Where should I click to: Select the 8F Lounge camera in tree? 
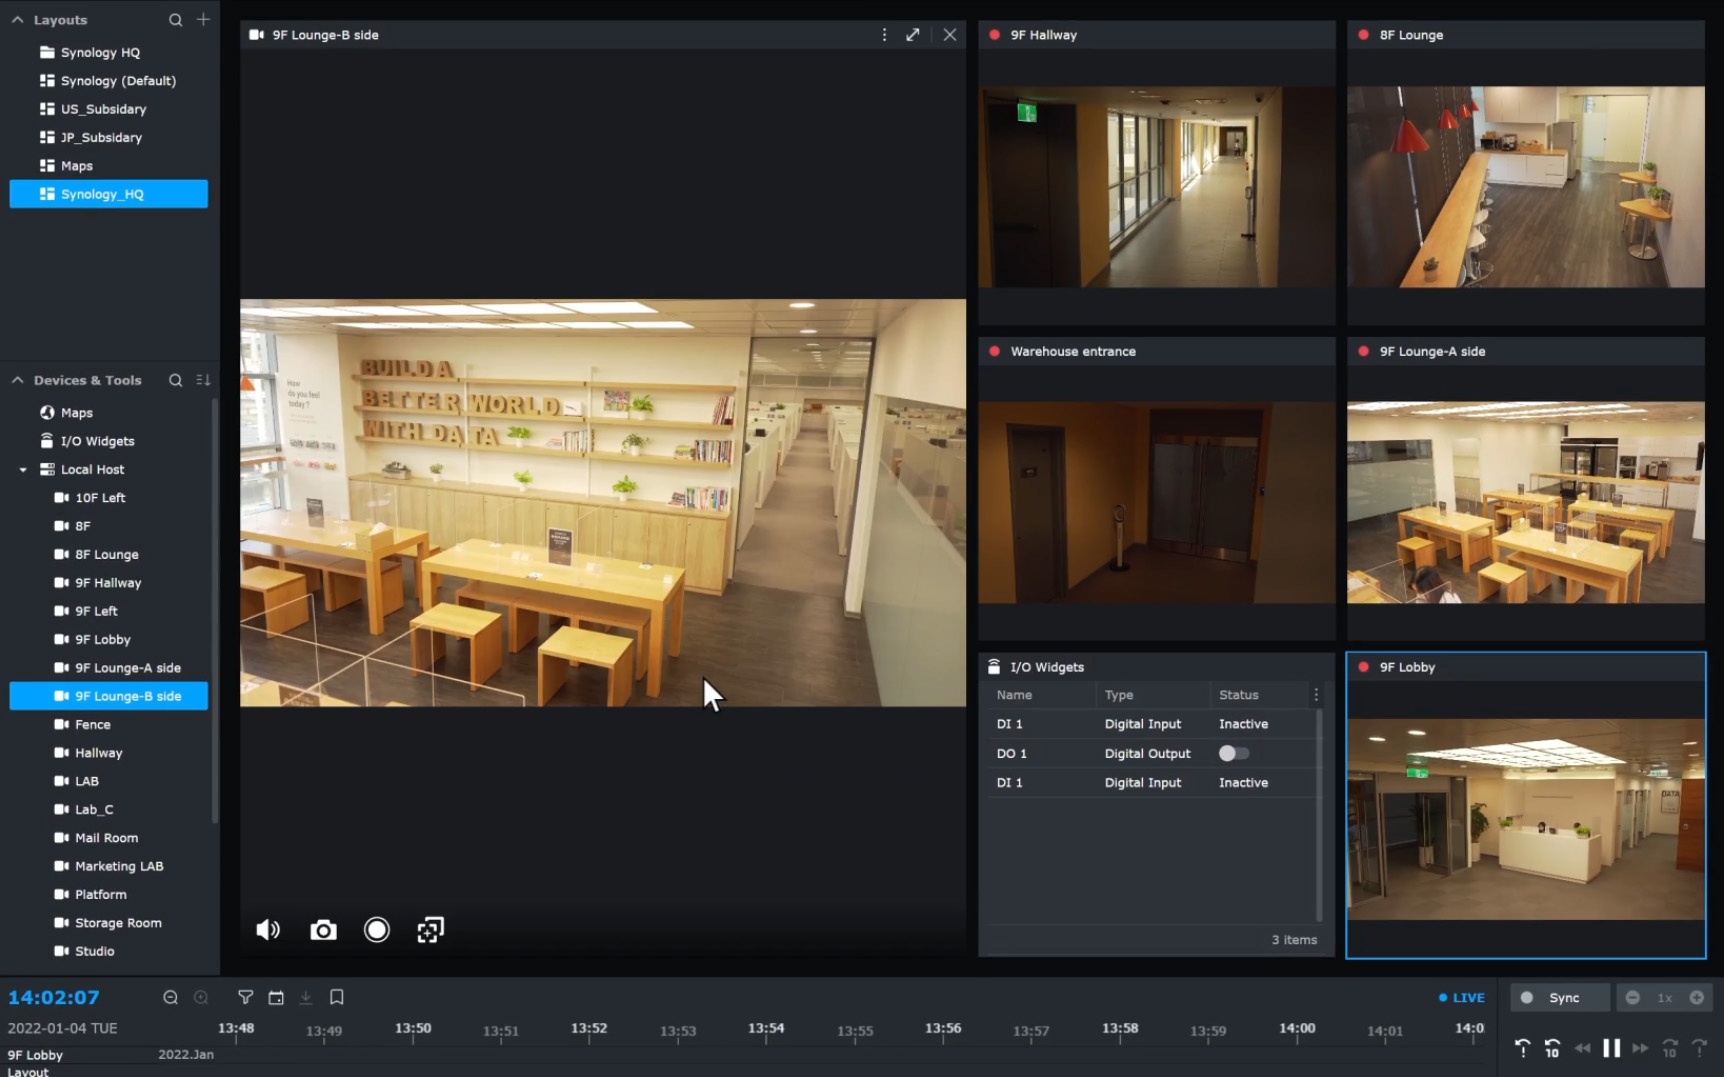tap(108, 554)
